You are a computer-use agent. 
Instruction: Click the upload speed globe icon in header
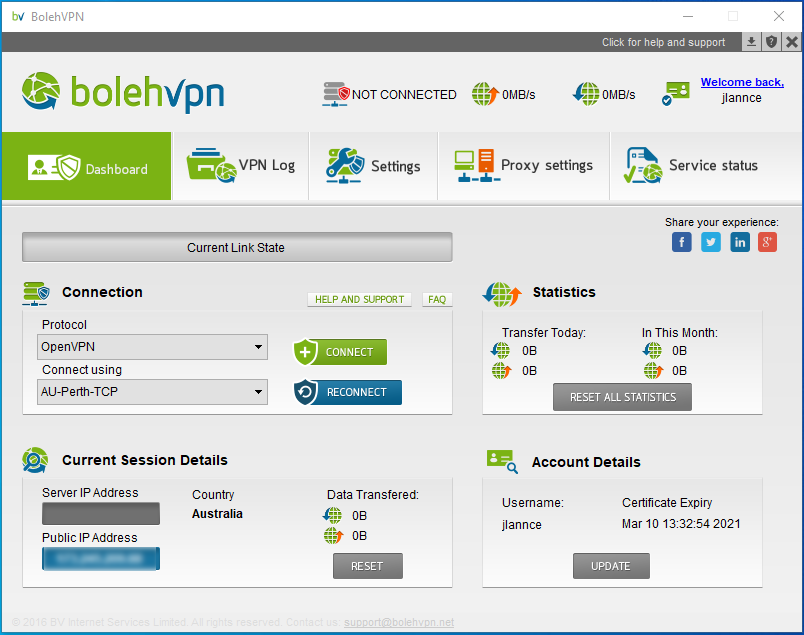[x=485, y=94]
